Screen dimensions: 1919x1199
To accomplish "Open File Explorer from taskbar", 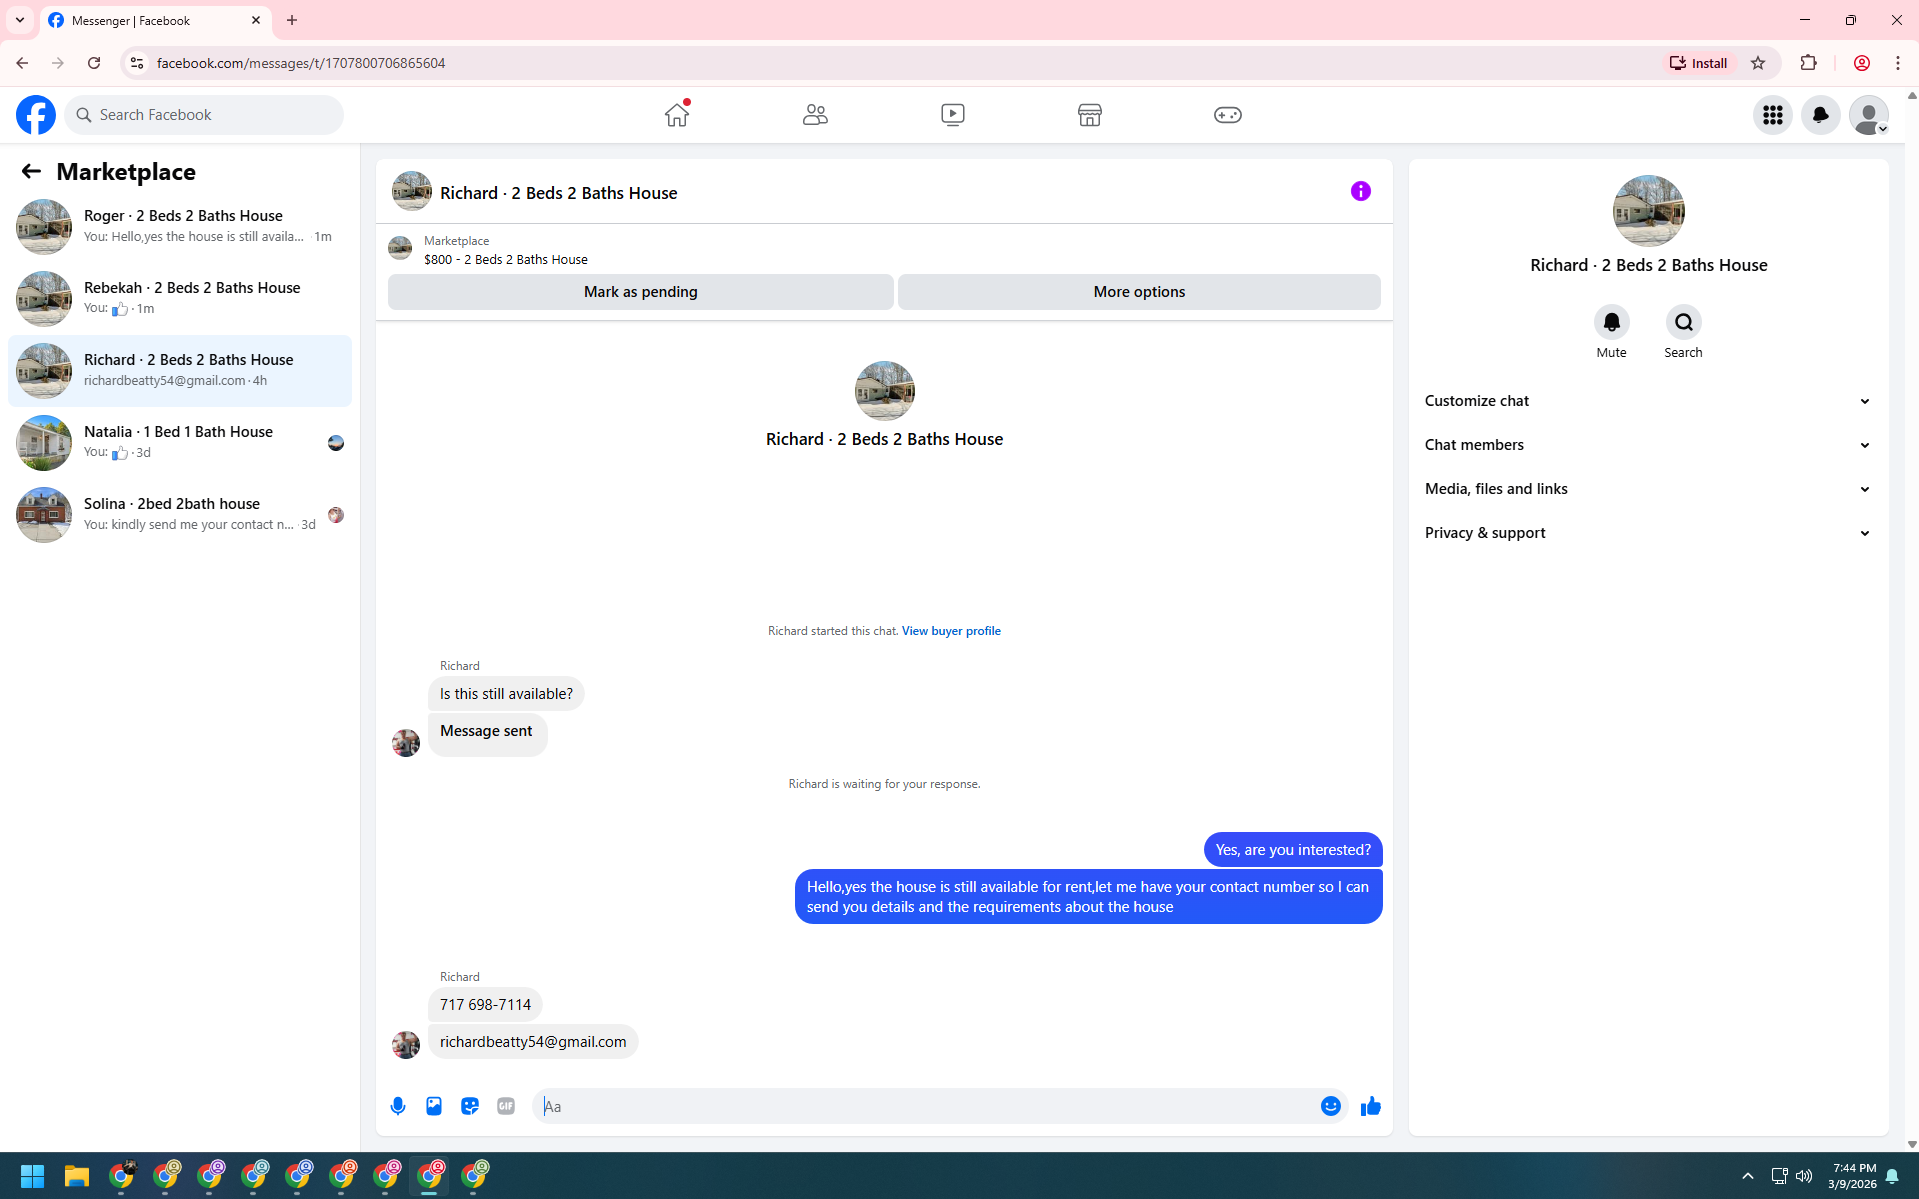I will click(77, 1176).
